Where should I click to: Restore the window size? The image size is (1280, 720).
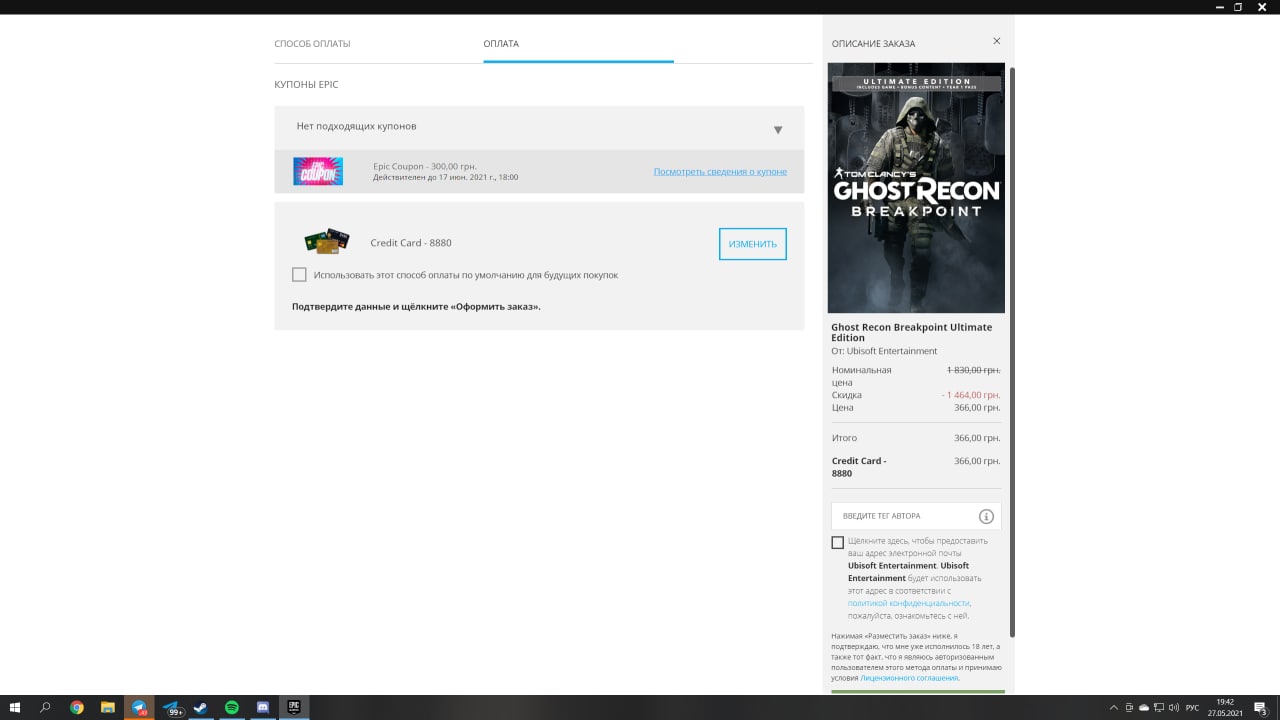(1238, 7)
